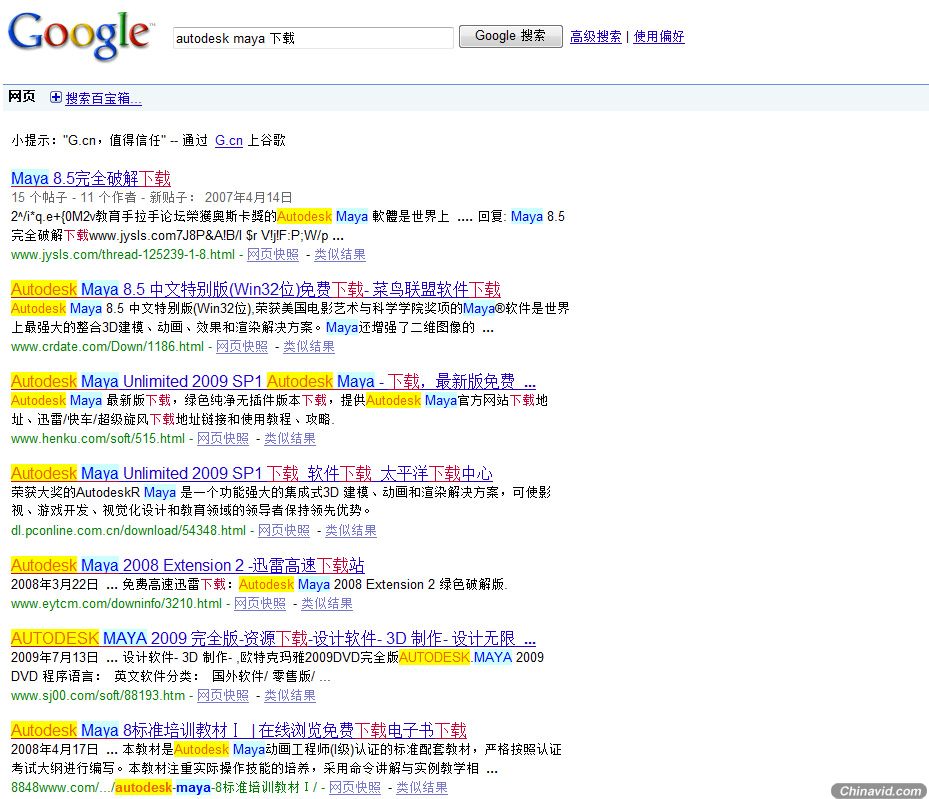Open 类似结果 for www.jysls.com result
The height and width of the screenshot is (799, 929).
click(339, 255)
